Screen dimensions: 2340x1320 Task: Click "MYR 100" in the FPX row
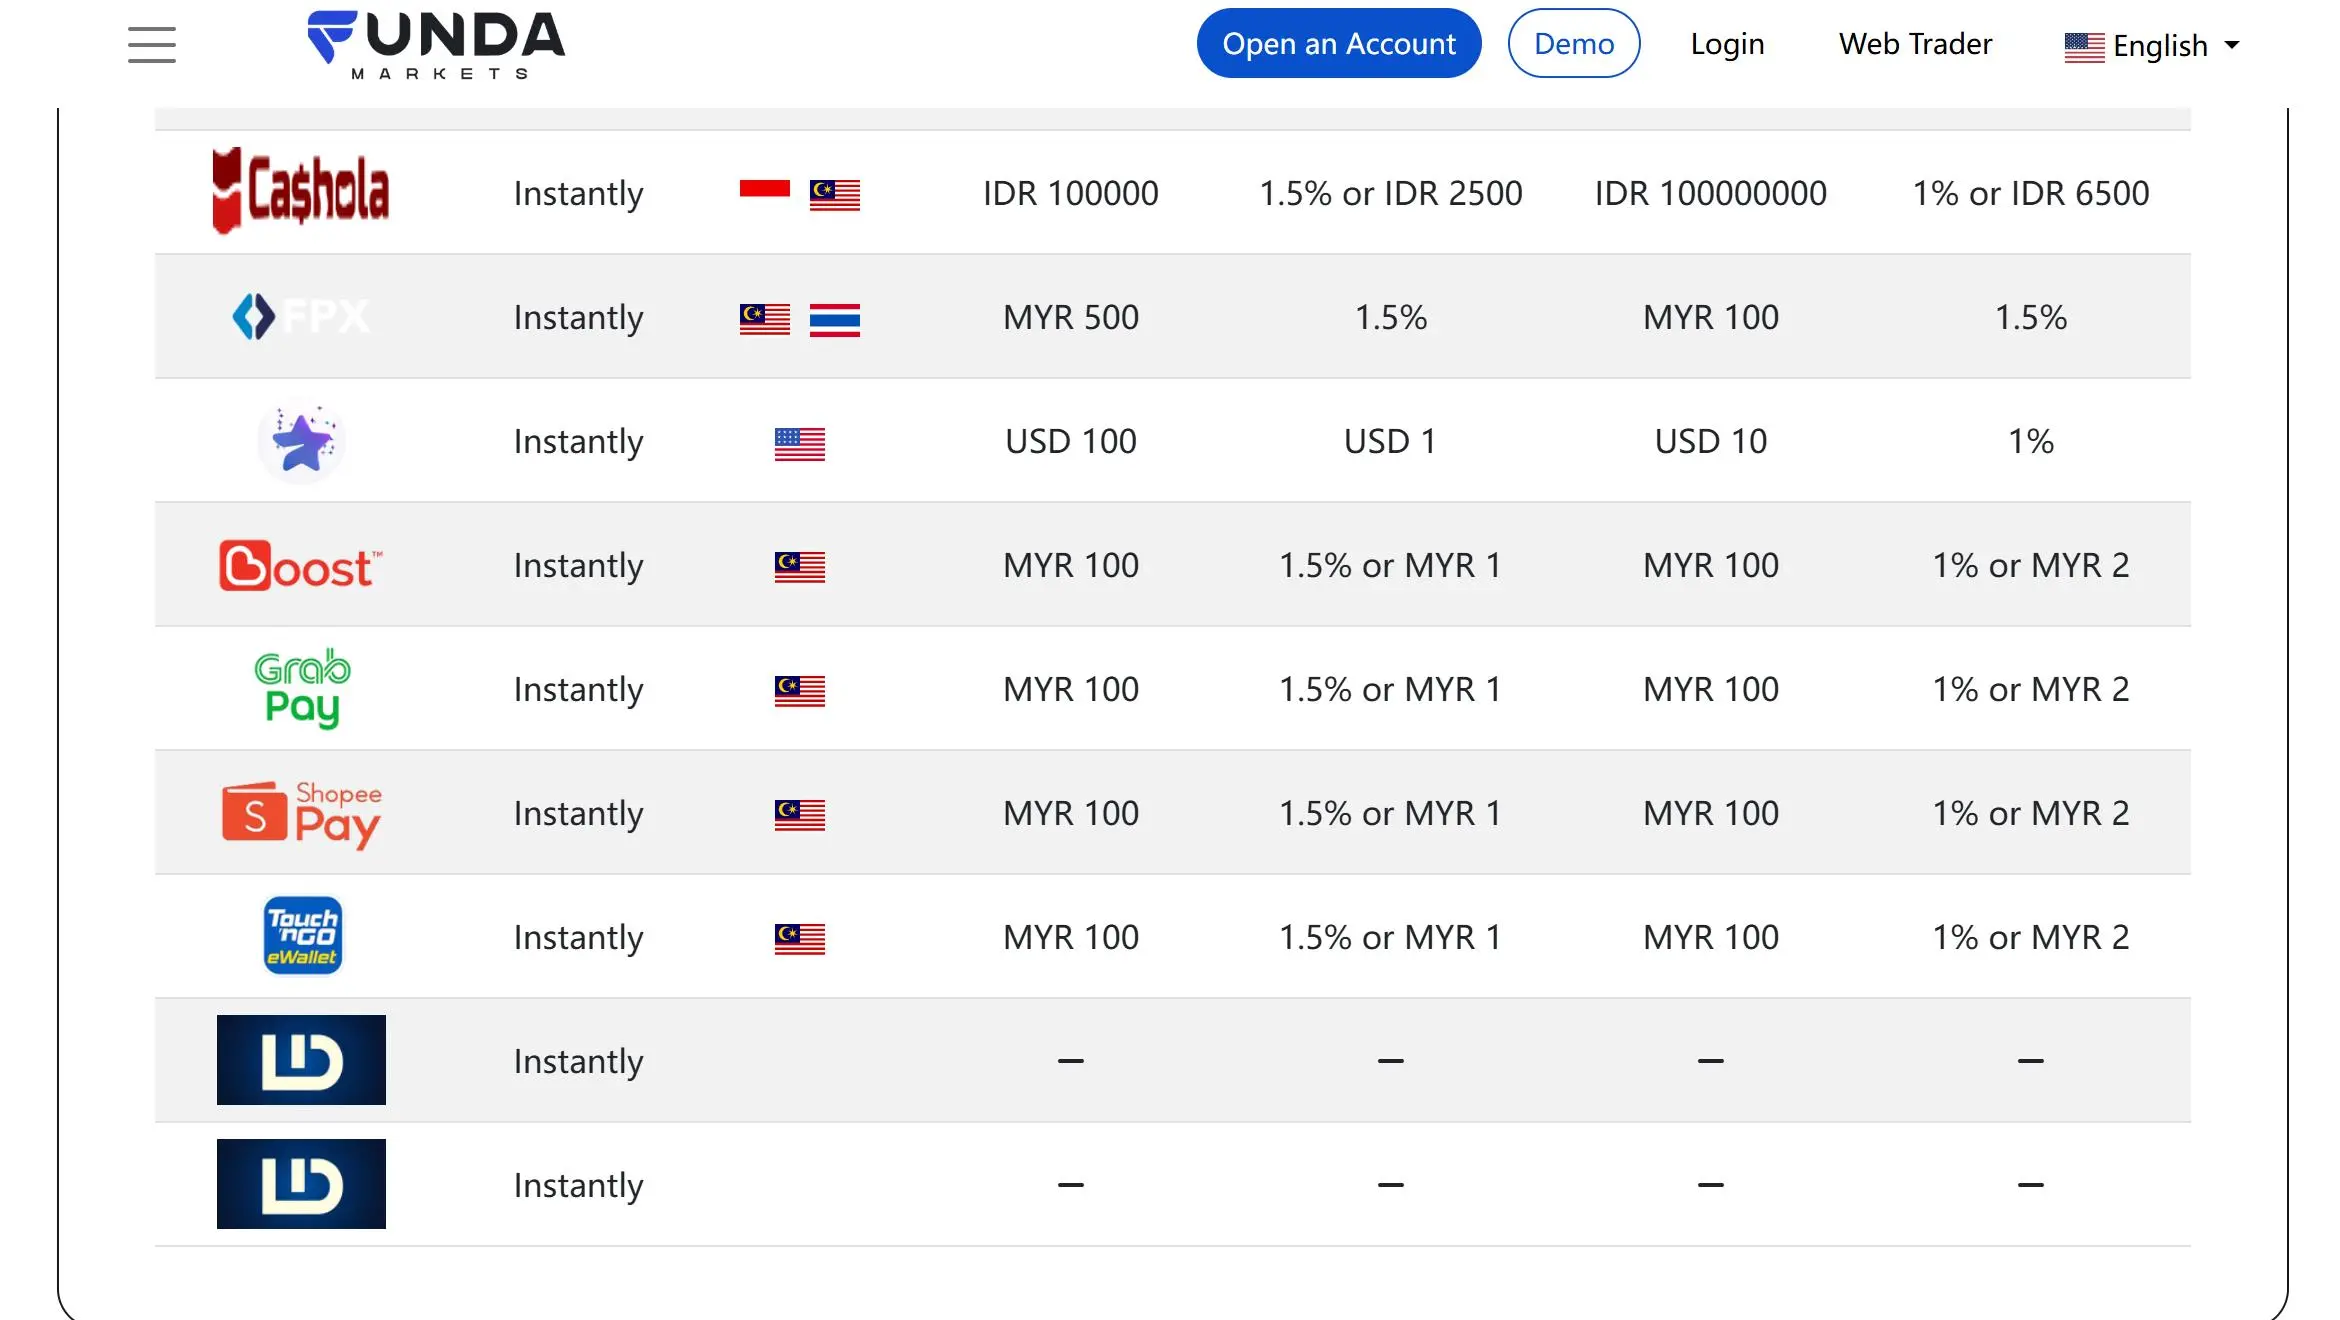pyautogui.click(x=1711, y=317)
